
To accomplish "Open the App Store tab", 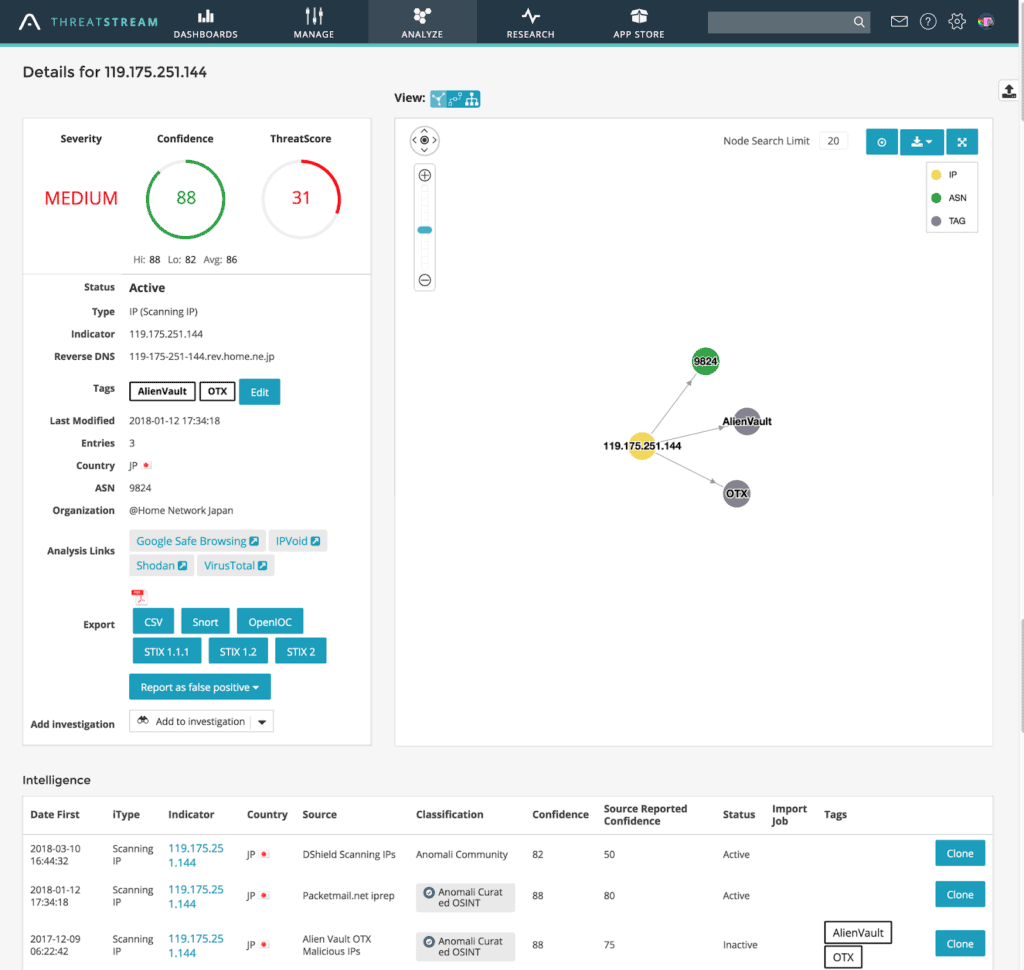I will tap(638, 23).
